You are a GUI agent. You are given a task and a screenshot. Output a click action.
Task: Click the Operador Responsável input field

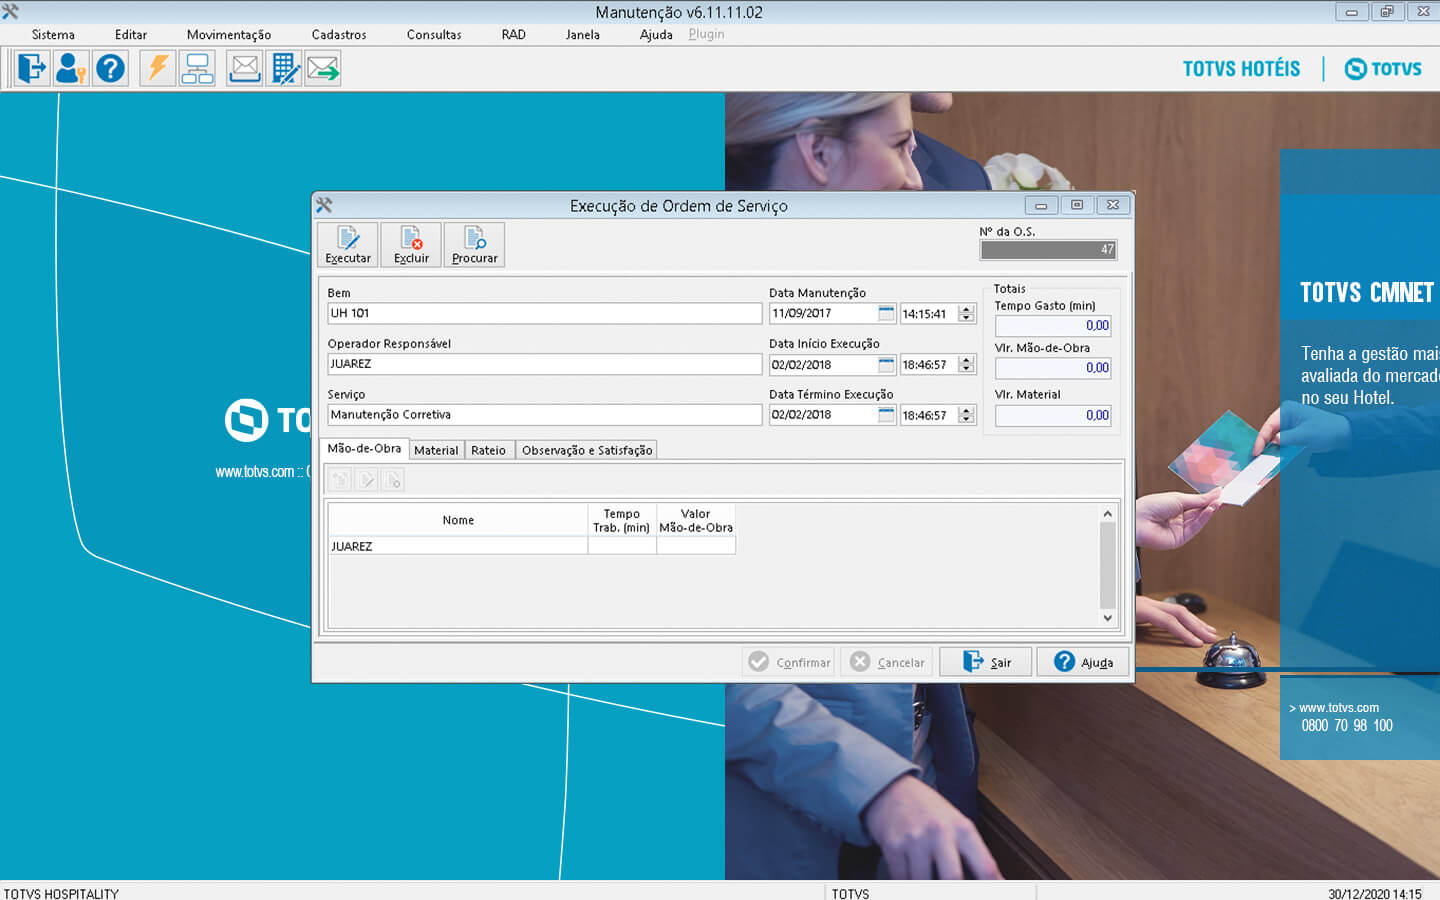(x=544, y=364)
